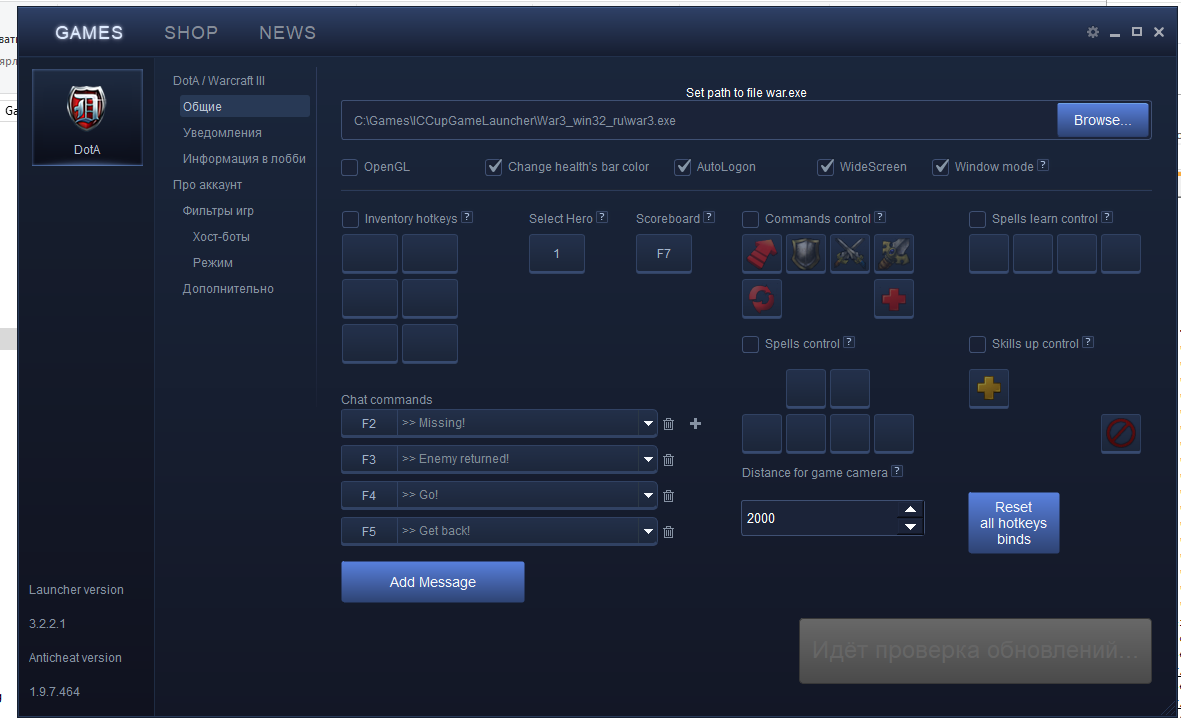Screen dimensions: 1181x718
Task: Delete the F3 Enemy returned! chat command
Action: pos(668,460)
